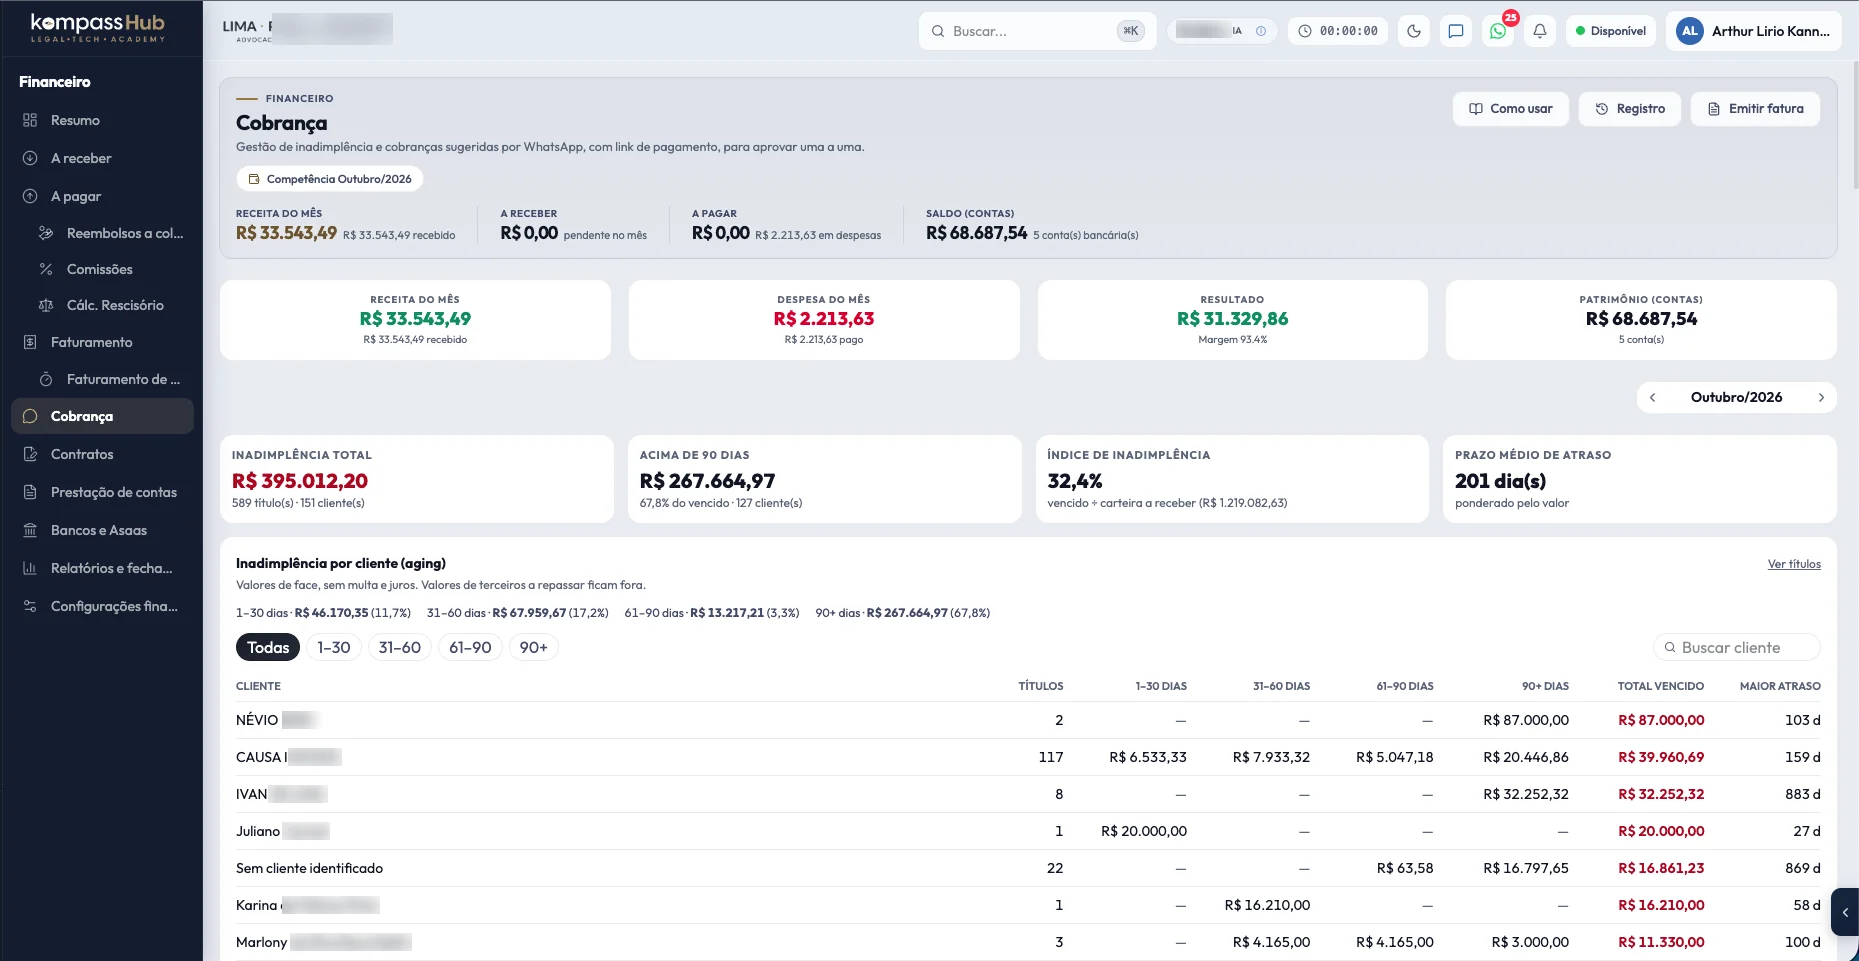Go to A pagar in the sidebar
The image size is (1859, 961).
(101, 196)
